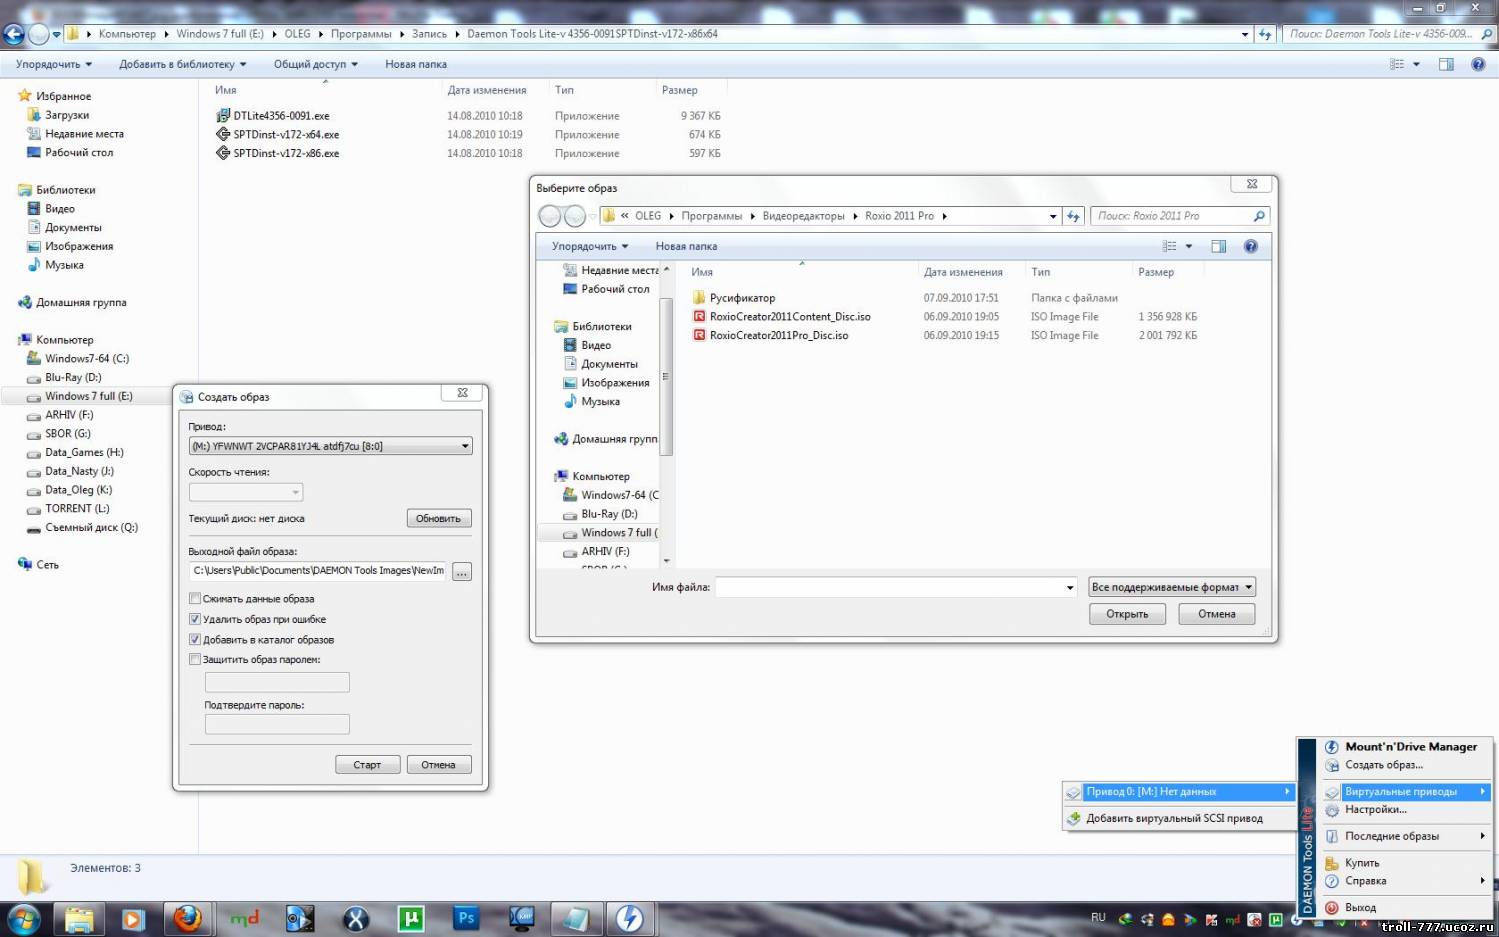Click the help icon in Explorer toolbar
1499x937 pixels.
click(1478, 64)
